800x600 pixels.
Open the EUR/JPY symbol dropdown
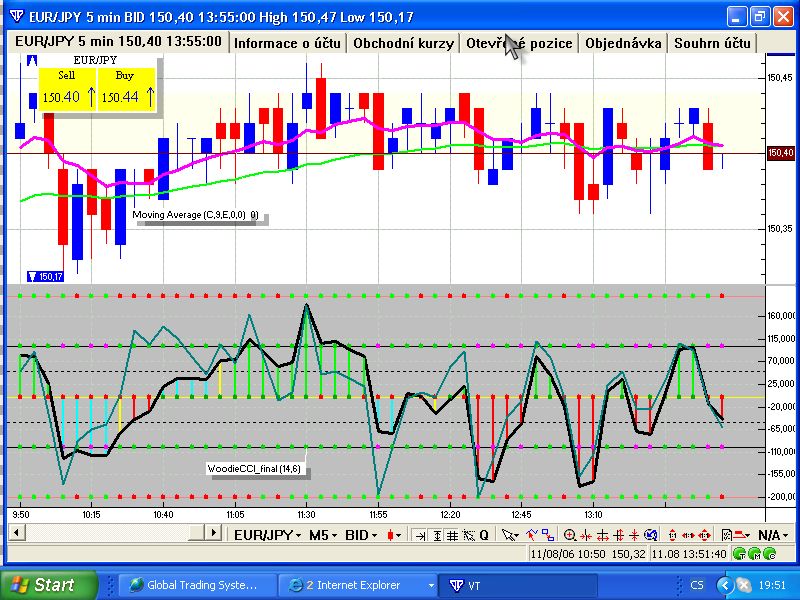(x=267, y=535)
